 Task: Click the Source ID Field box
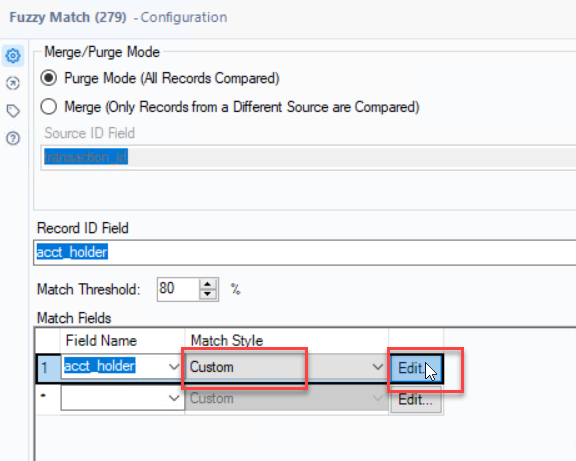tap(308, 157)
